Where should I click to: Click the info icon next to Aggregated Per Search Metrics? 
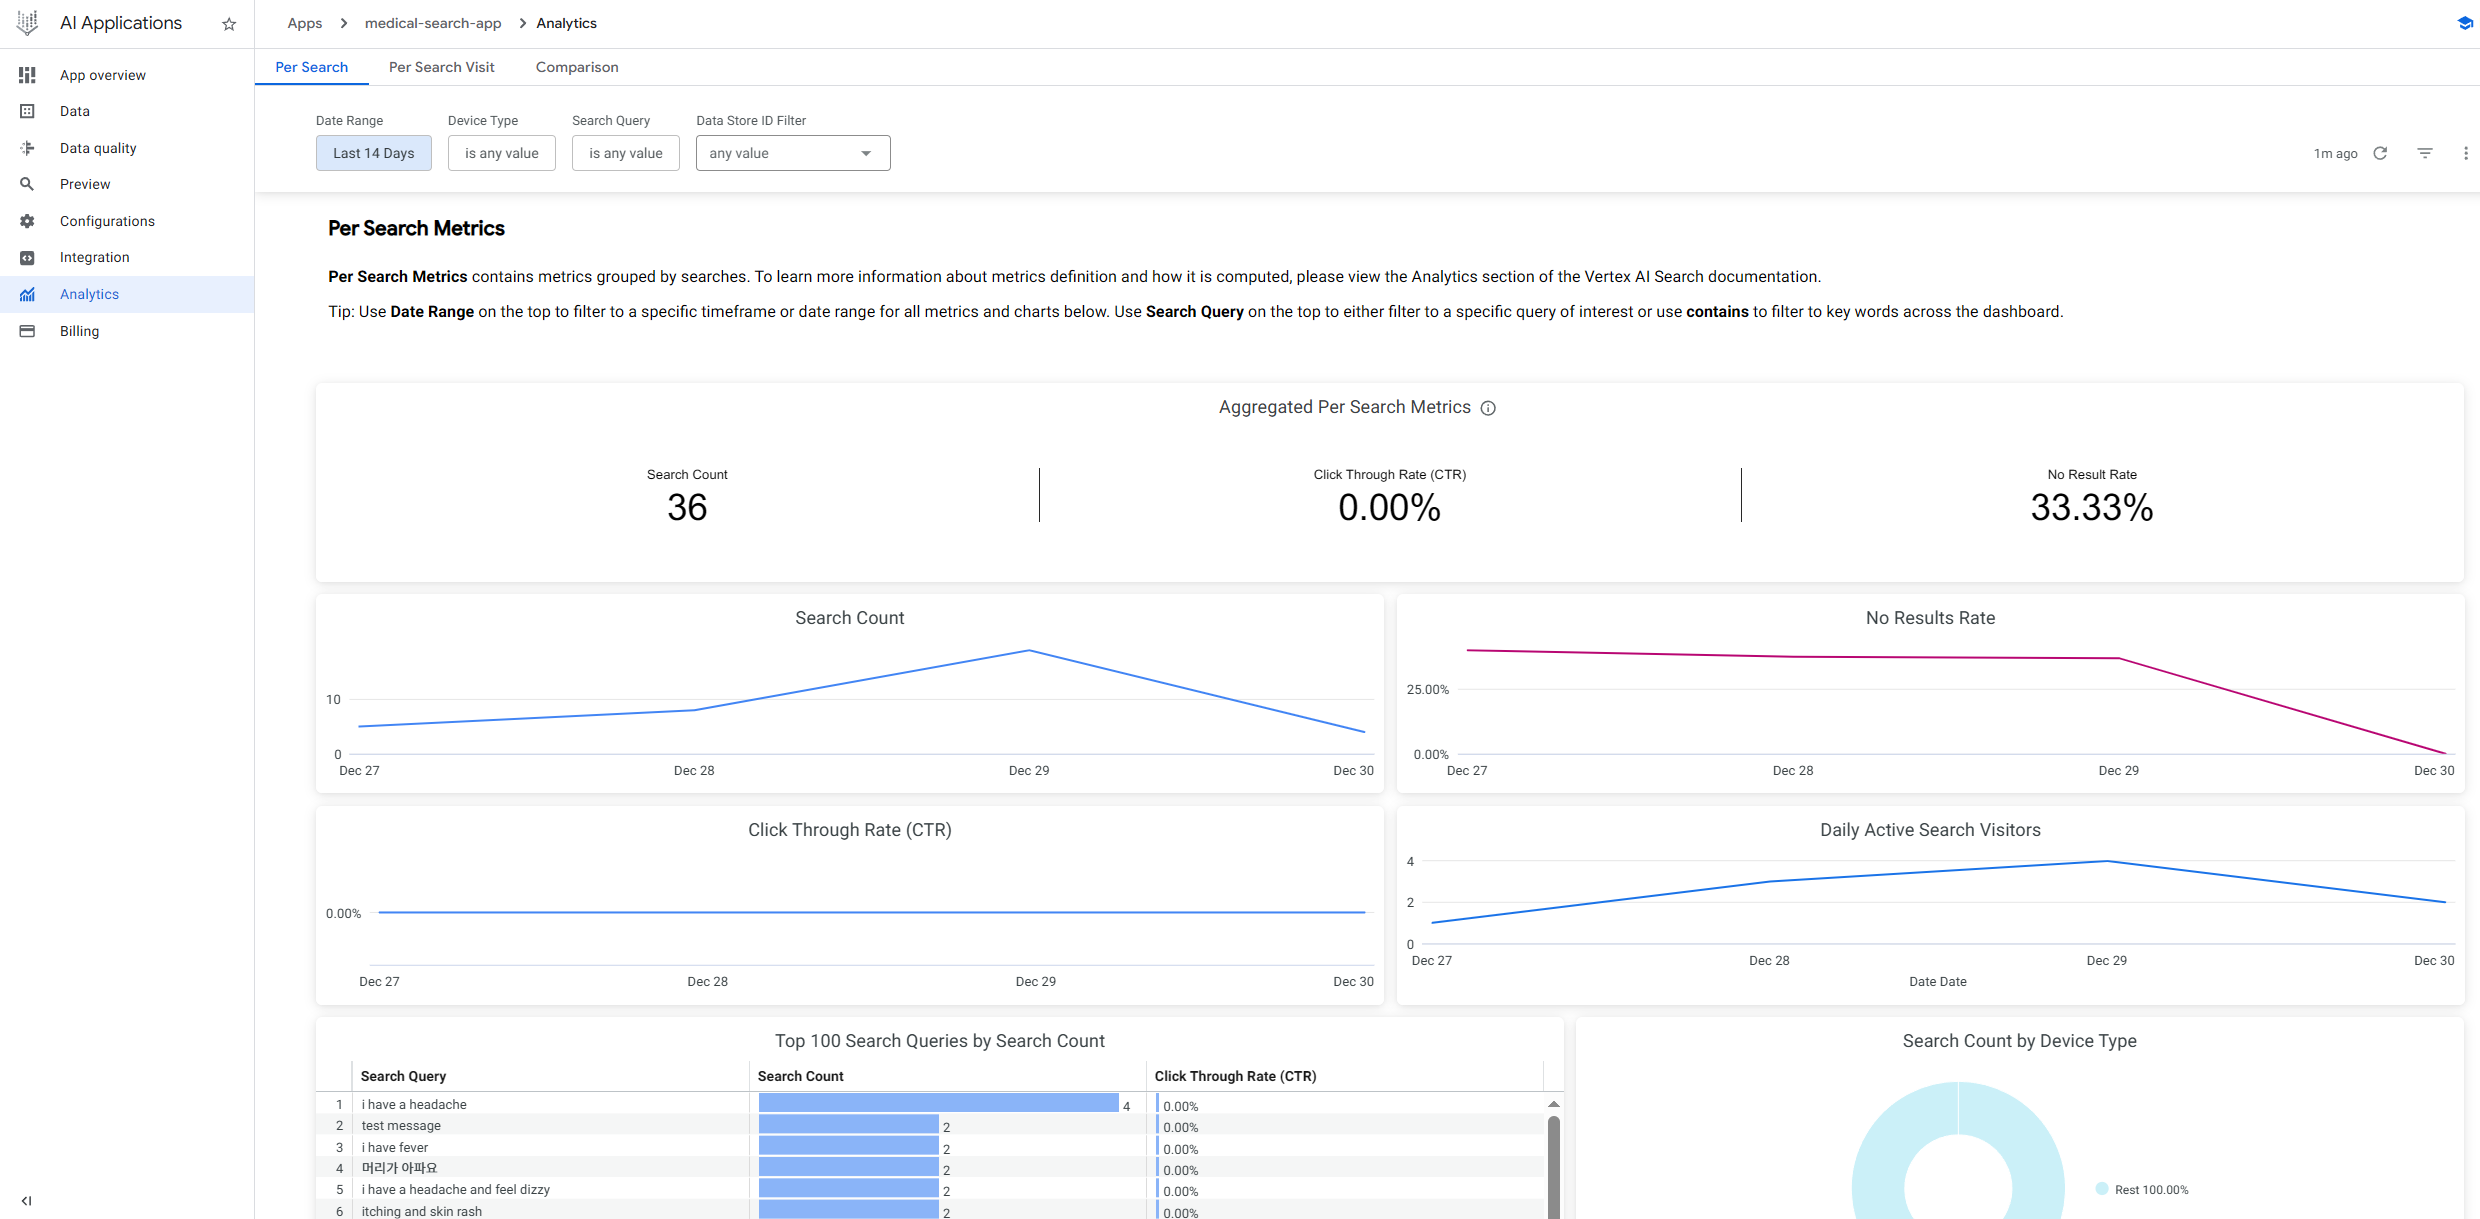pyautogui.click(x=1488, y=408)
